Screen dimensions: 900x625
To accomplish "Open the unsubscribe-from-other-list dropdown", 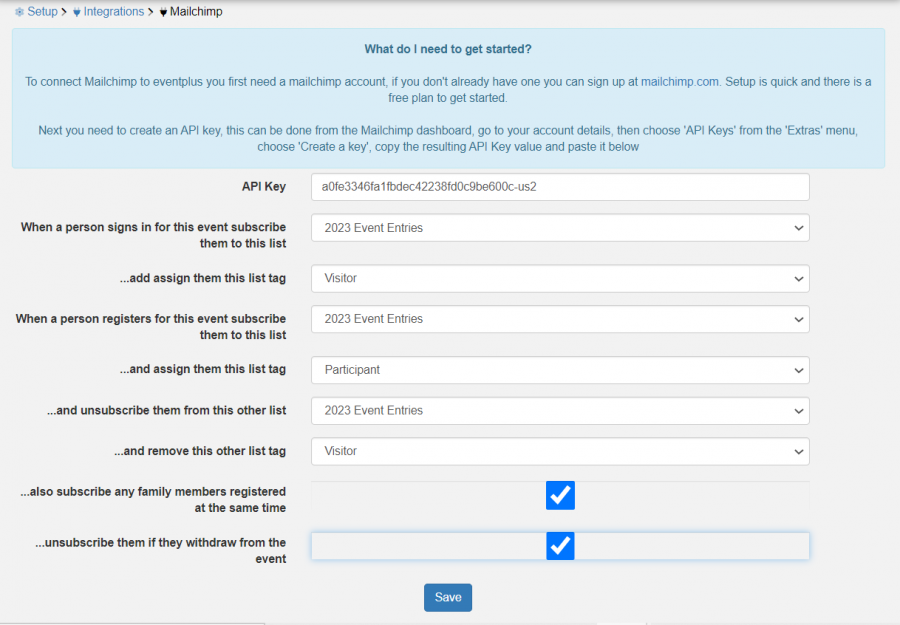I will pyautogui.click(x=560, y=410).
